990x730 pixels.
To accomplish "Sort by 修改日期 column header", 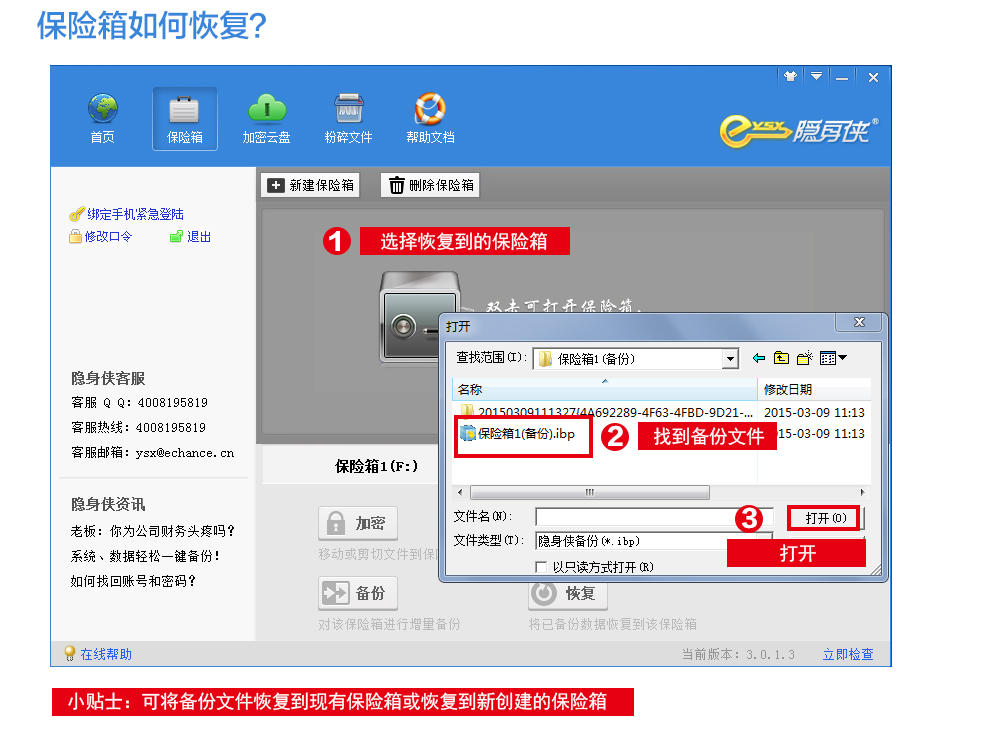I will (x=814, y=390).
